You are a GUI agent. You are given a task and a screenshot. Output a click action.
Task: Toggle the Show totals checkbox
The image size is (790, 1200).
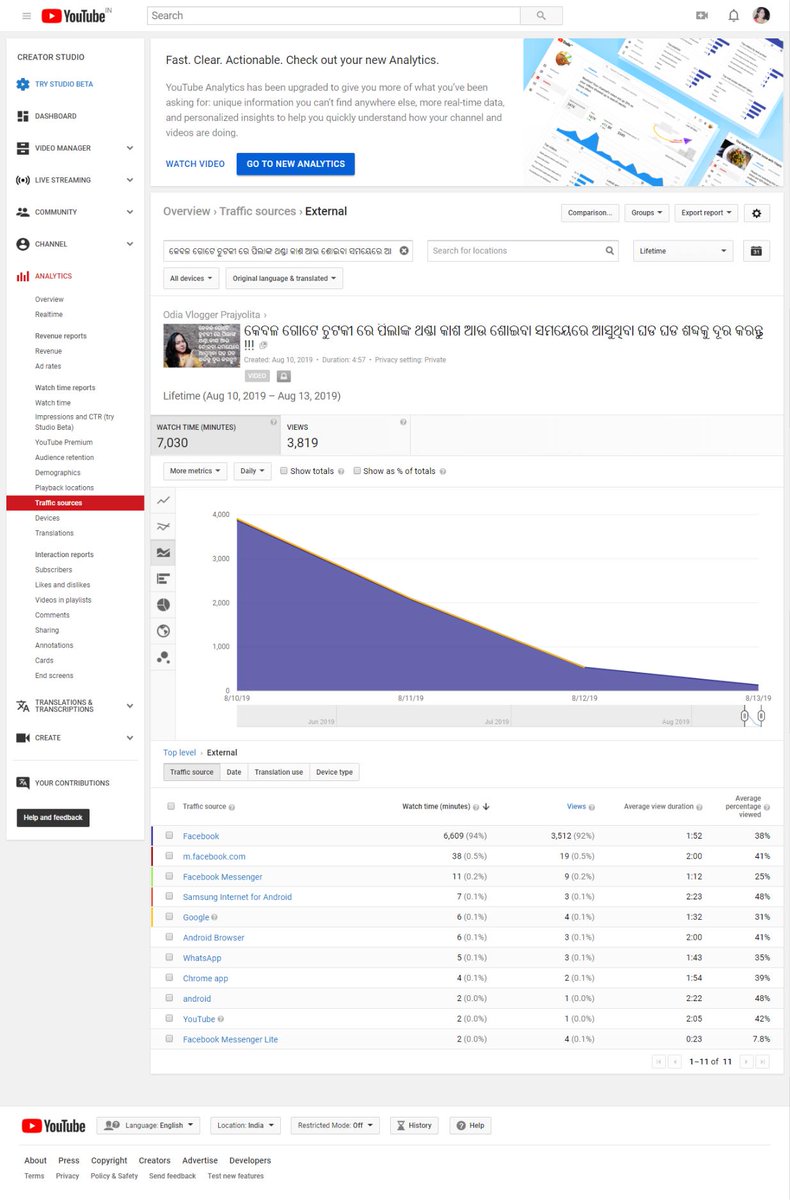tap(284, 471)
